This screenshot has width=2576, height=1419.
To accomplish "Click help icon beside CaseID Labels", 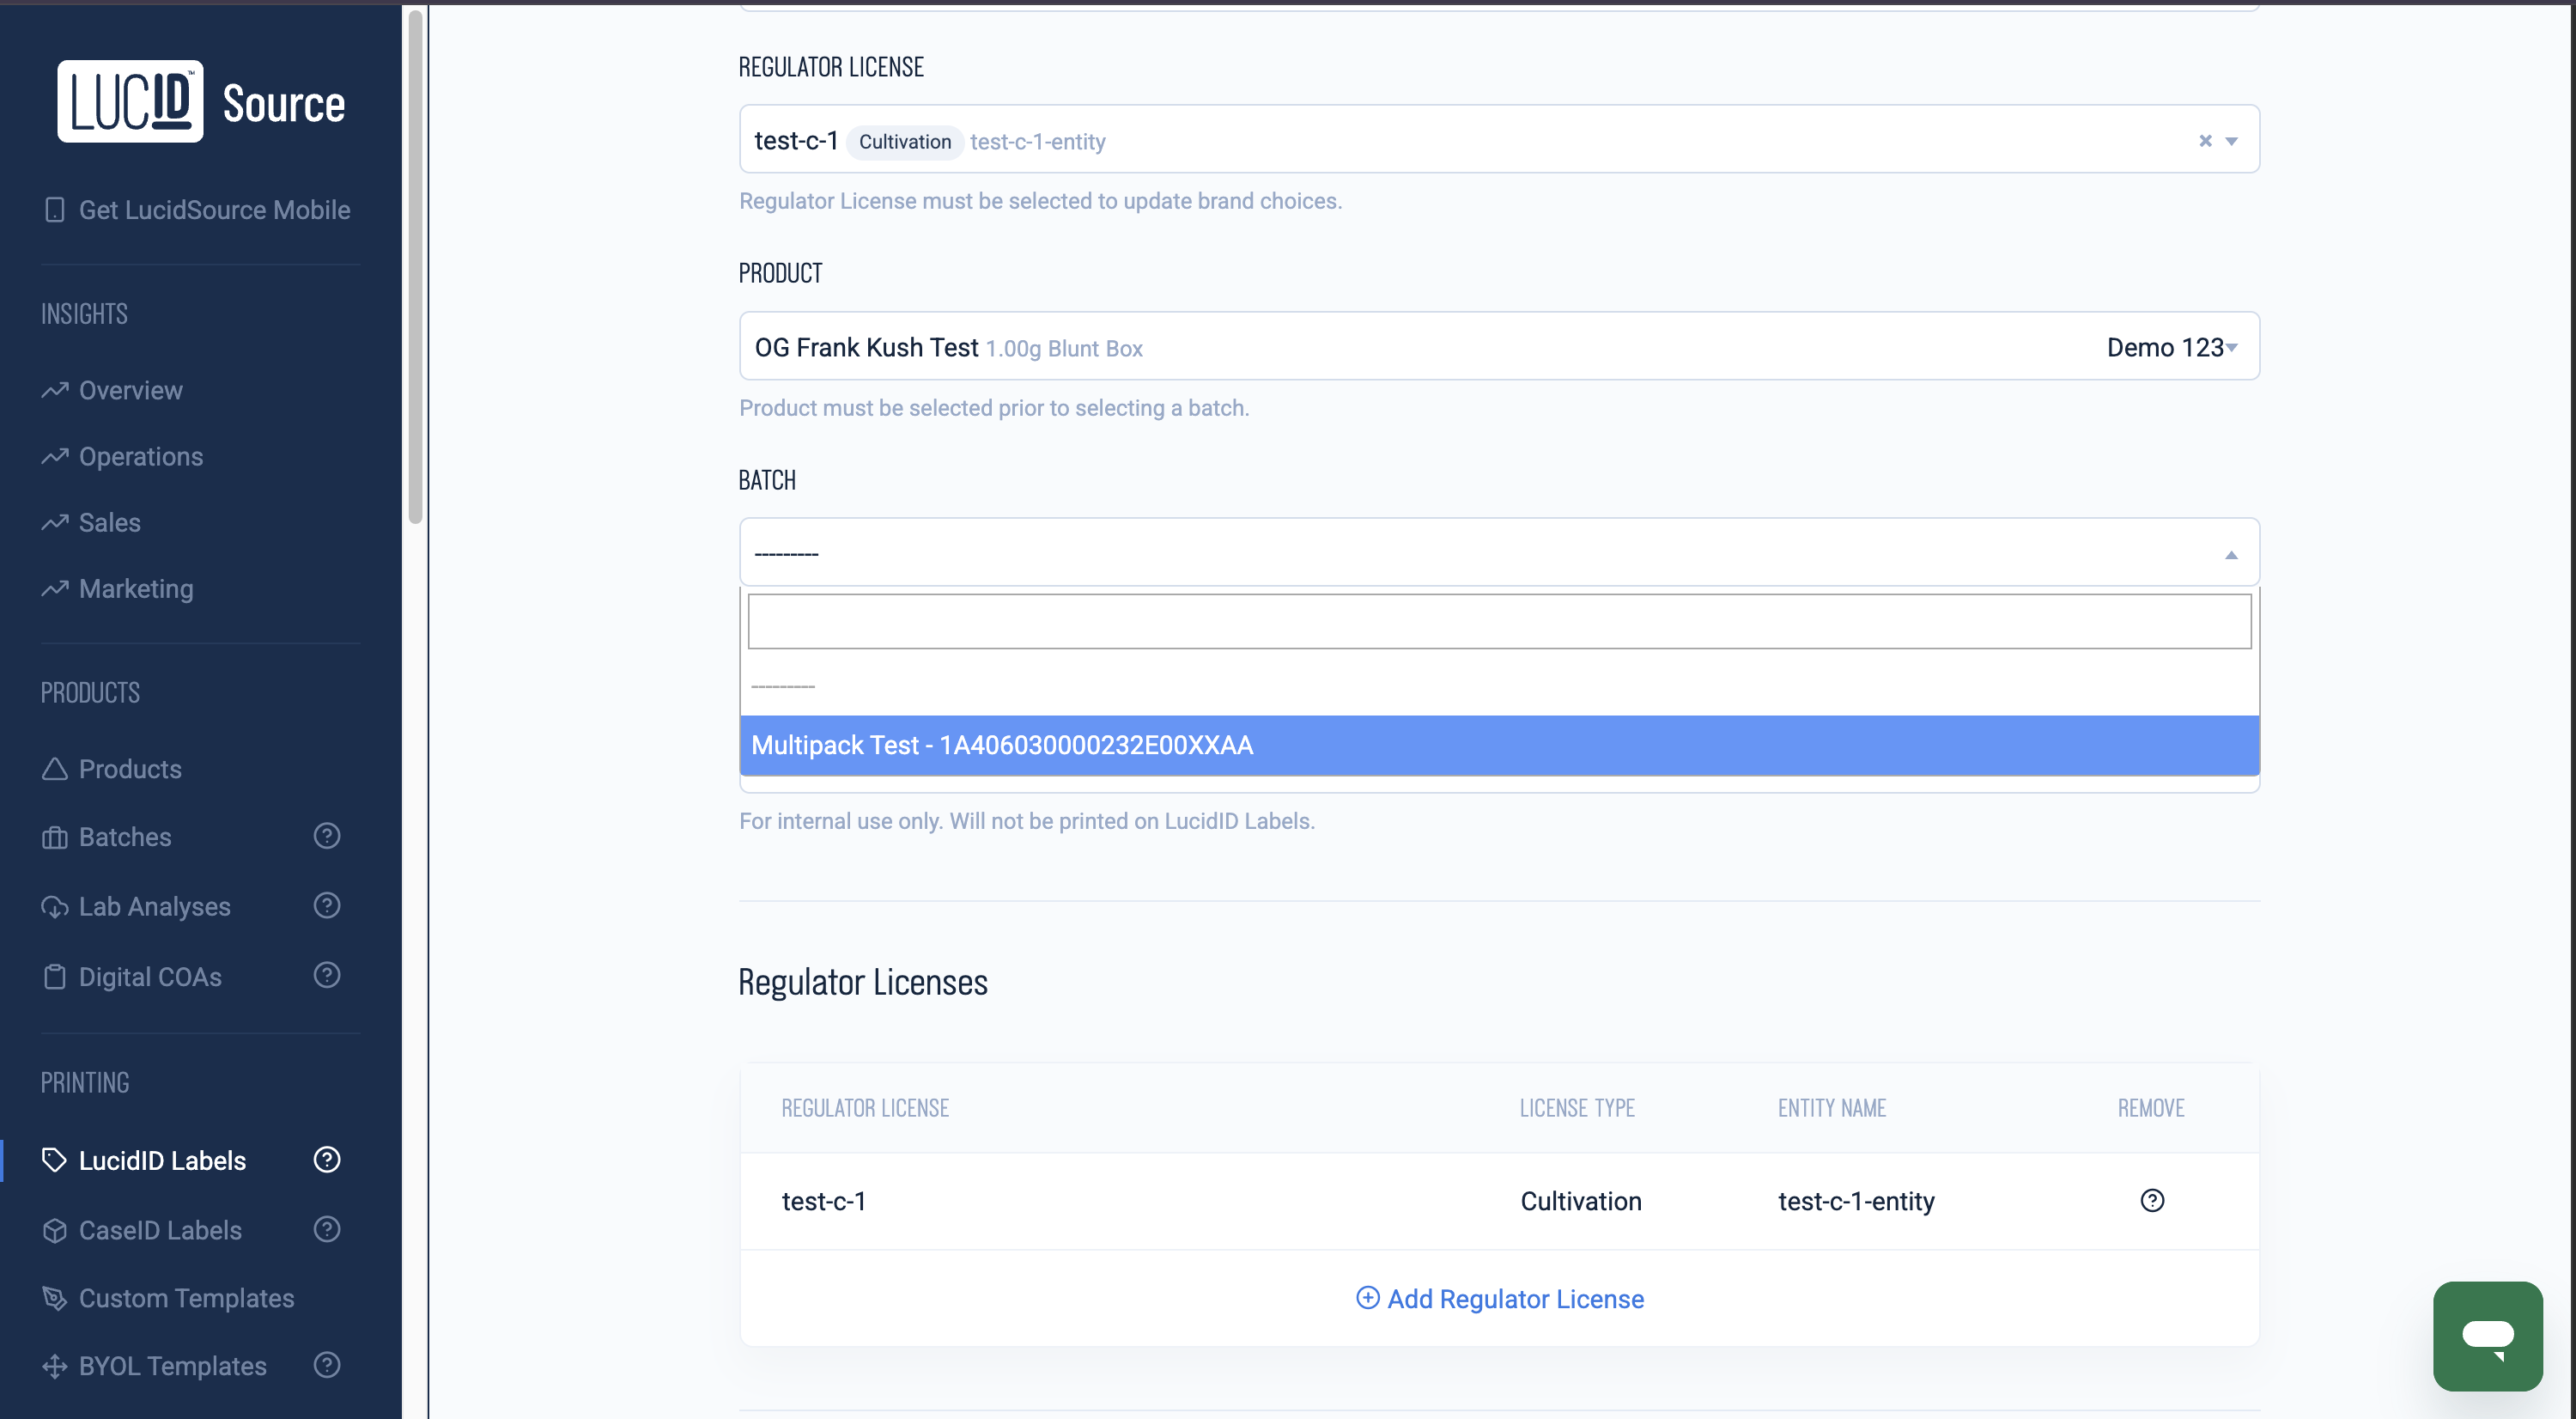I will tap(327, 1229).
